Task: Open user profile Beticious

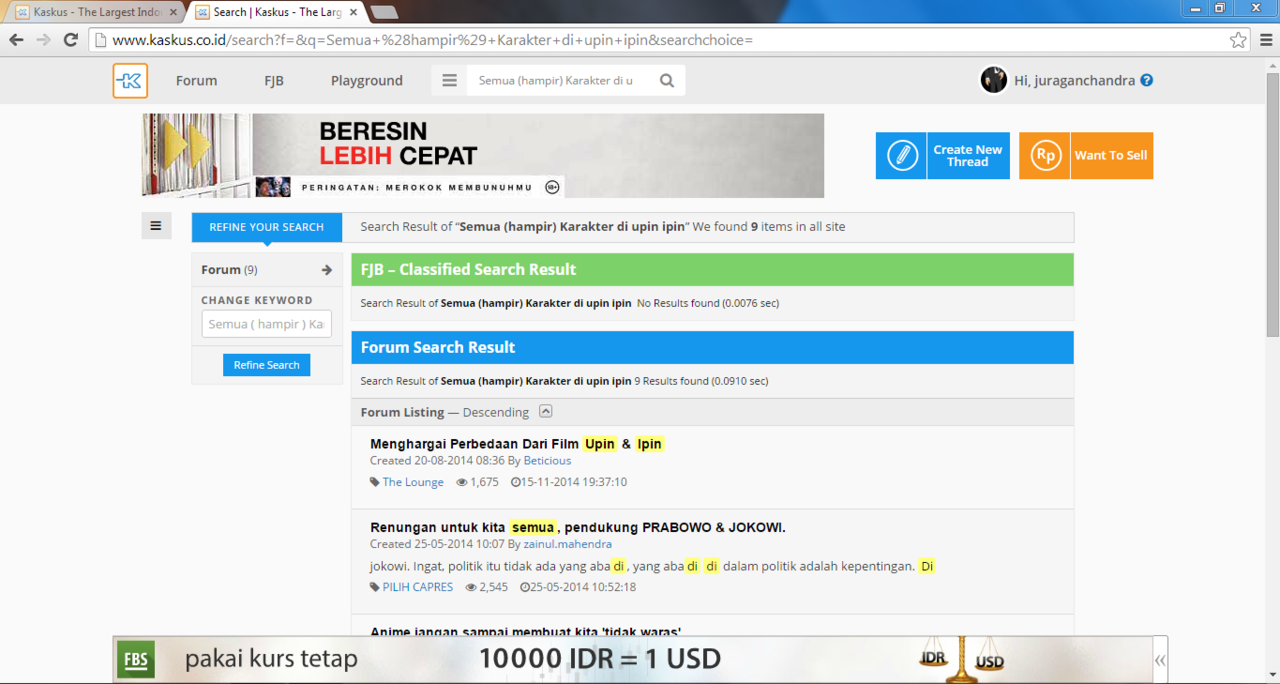Action: (547, 461)
